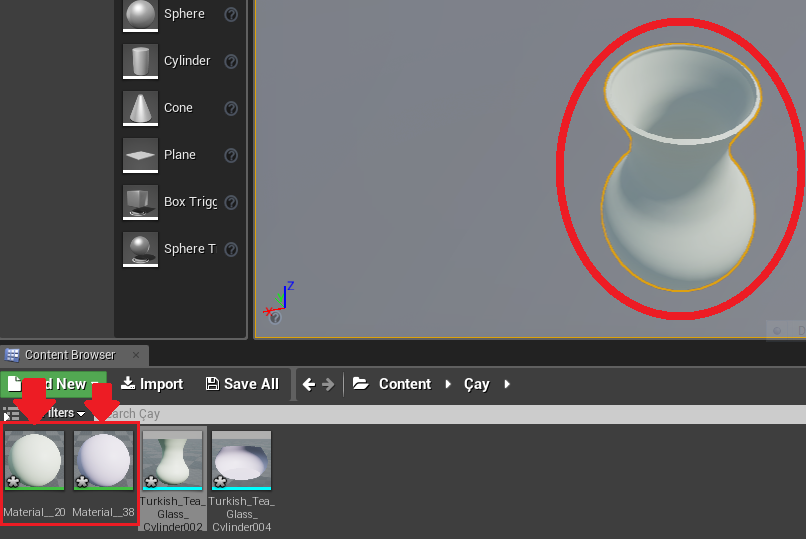
Task: Select the Box Trigger thumbnail icon
Action: (140, 202)
